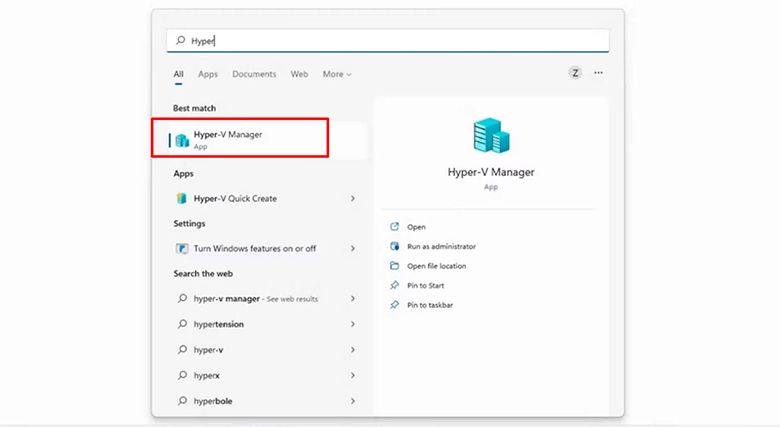Expand the hypertension suggestion chevron
Viewport: 780px width, 427px height.
[x=353, y=324]
